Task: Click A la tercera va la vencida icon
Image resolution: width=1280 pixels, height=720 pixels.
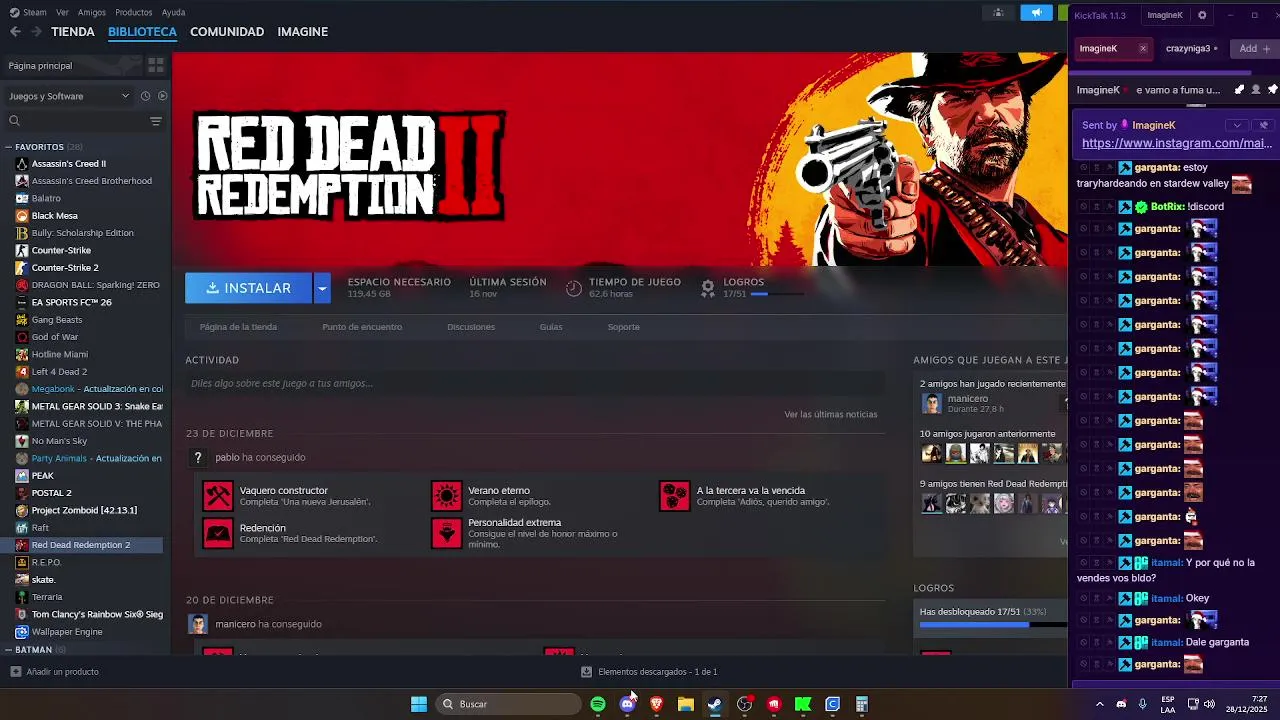Action: 674,496
